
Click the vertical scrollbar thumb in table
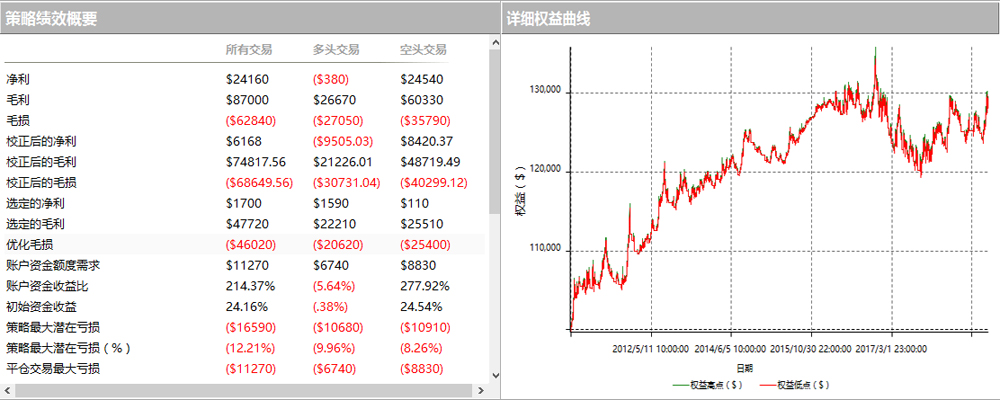coord(493,130)
